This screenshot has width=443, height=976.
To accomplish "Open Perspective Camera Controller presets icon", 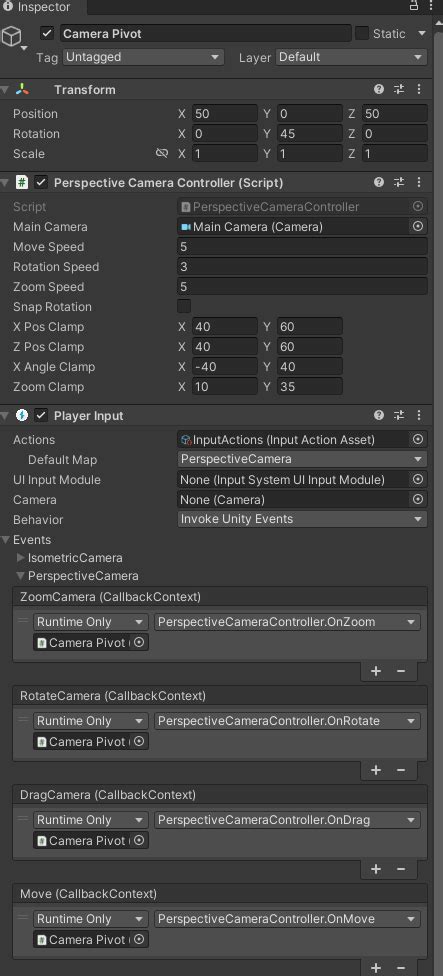I will (399, 182).
